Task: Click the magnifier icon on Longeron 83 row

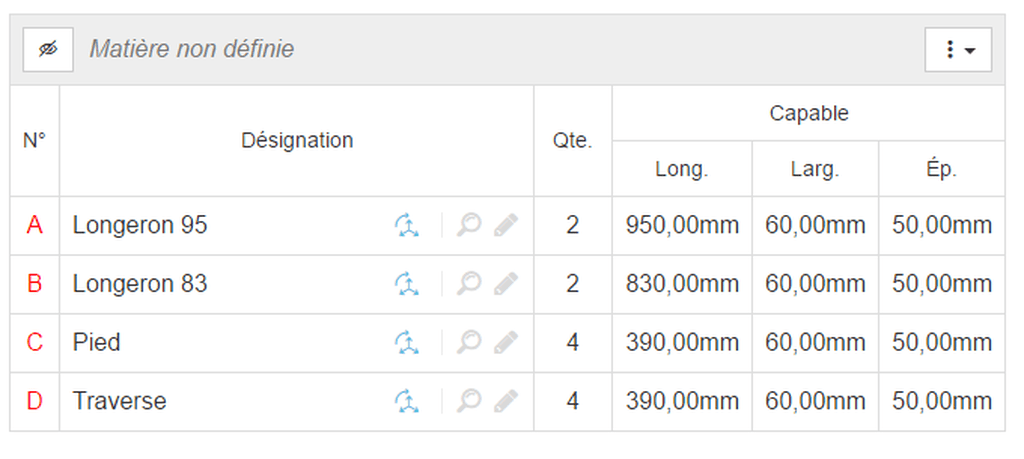Action: [469, 284]
